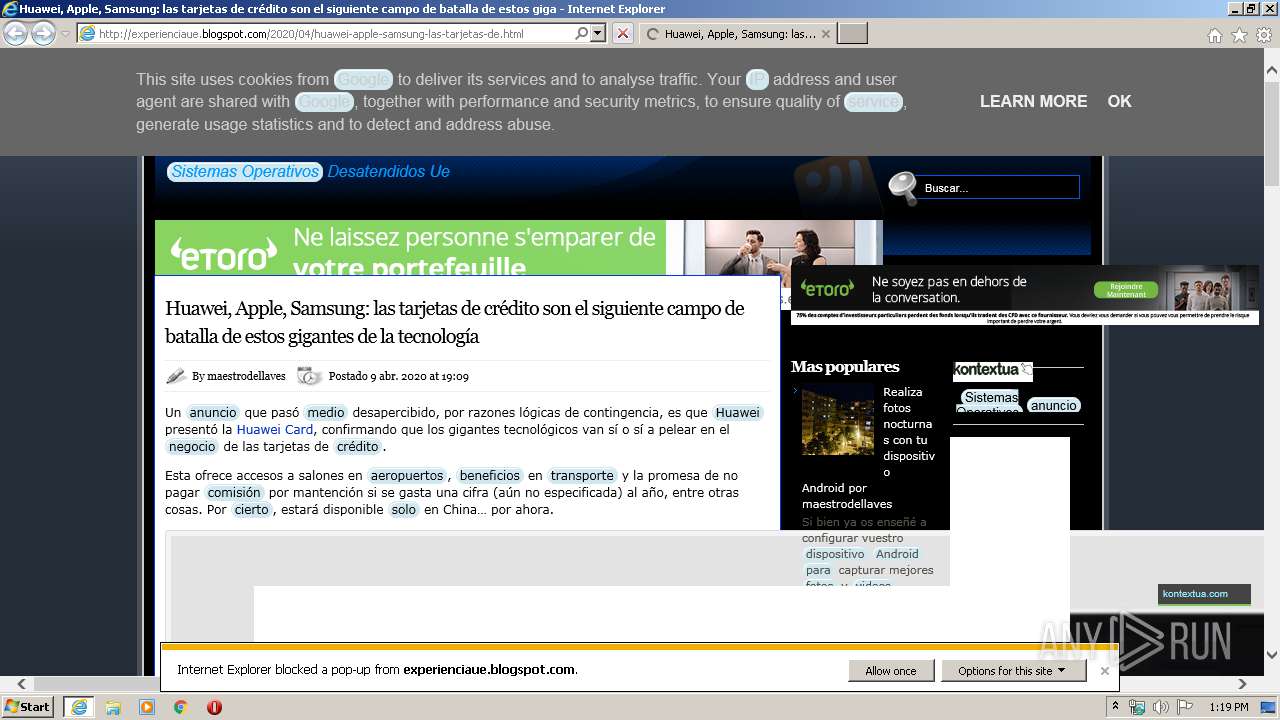Open the Chrome taskbar icon
1280x720 pixels.
coord(181,707)
